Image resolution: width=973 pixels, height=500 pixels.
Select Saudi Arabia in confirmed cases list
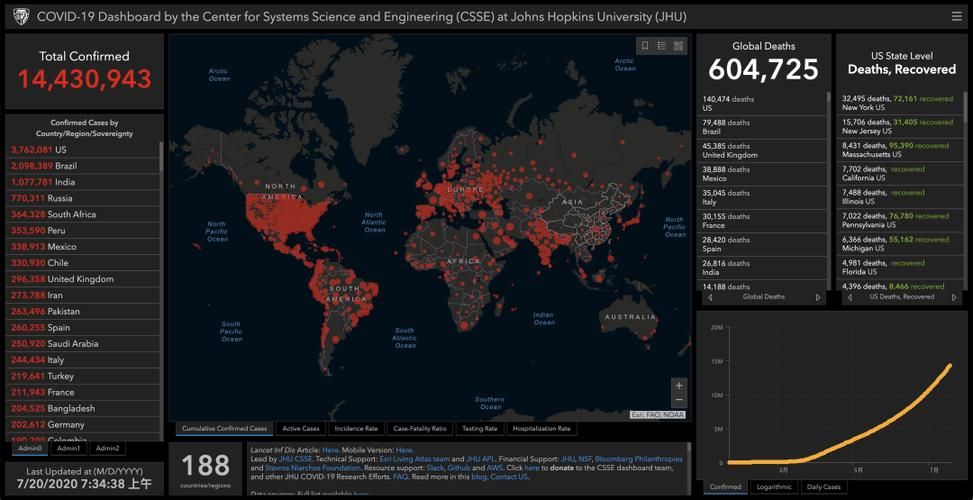coord(83,344)
